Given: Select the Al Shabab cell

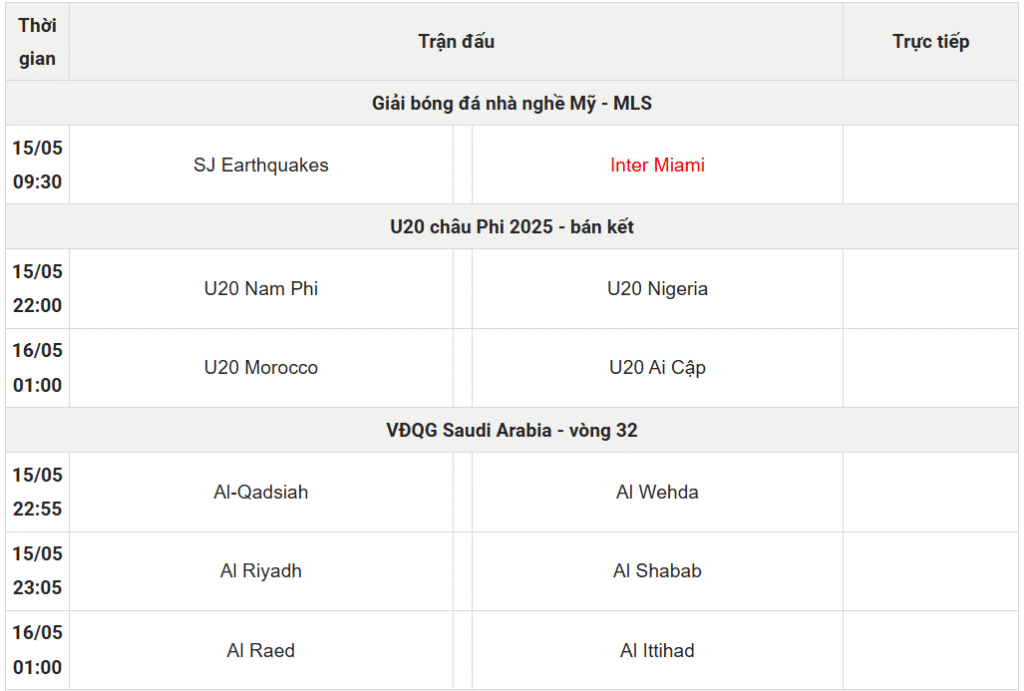Looking at the screenshot, I should coord(657,571).
